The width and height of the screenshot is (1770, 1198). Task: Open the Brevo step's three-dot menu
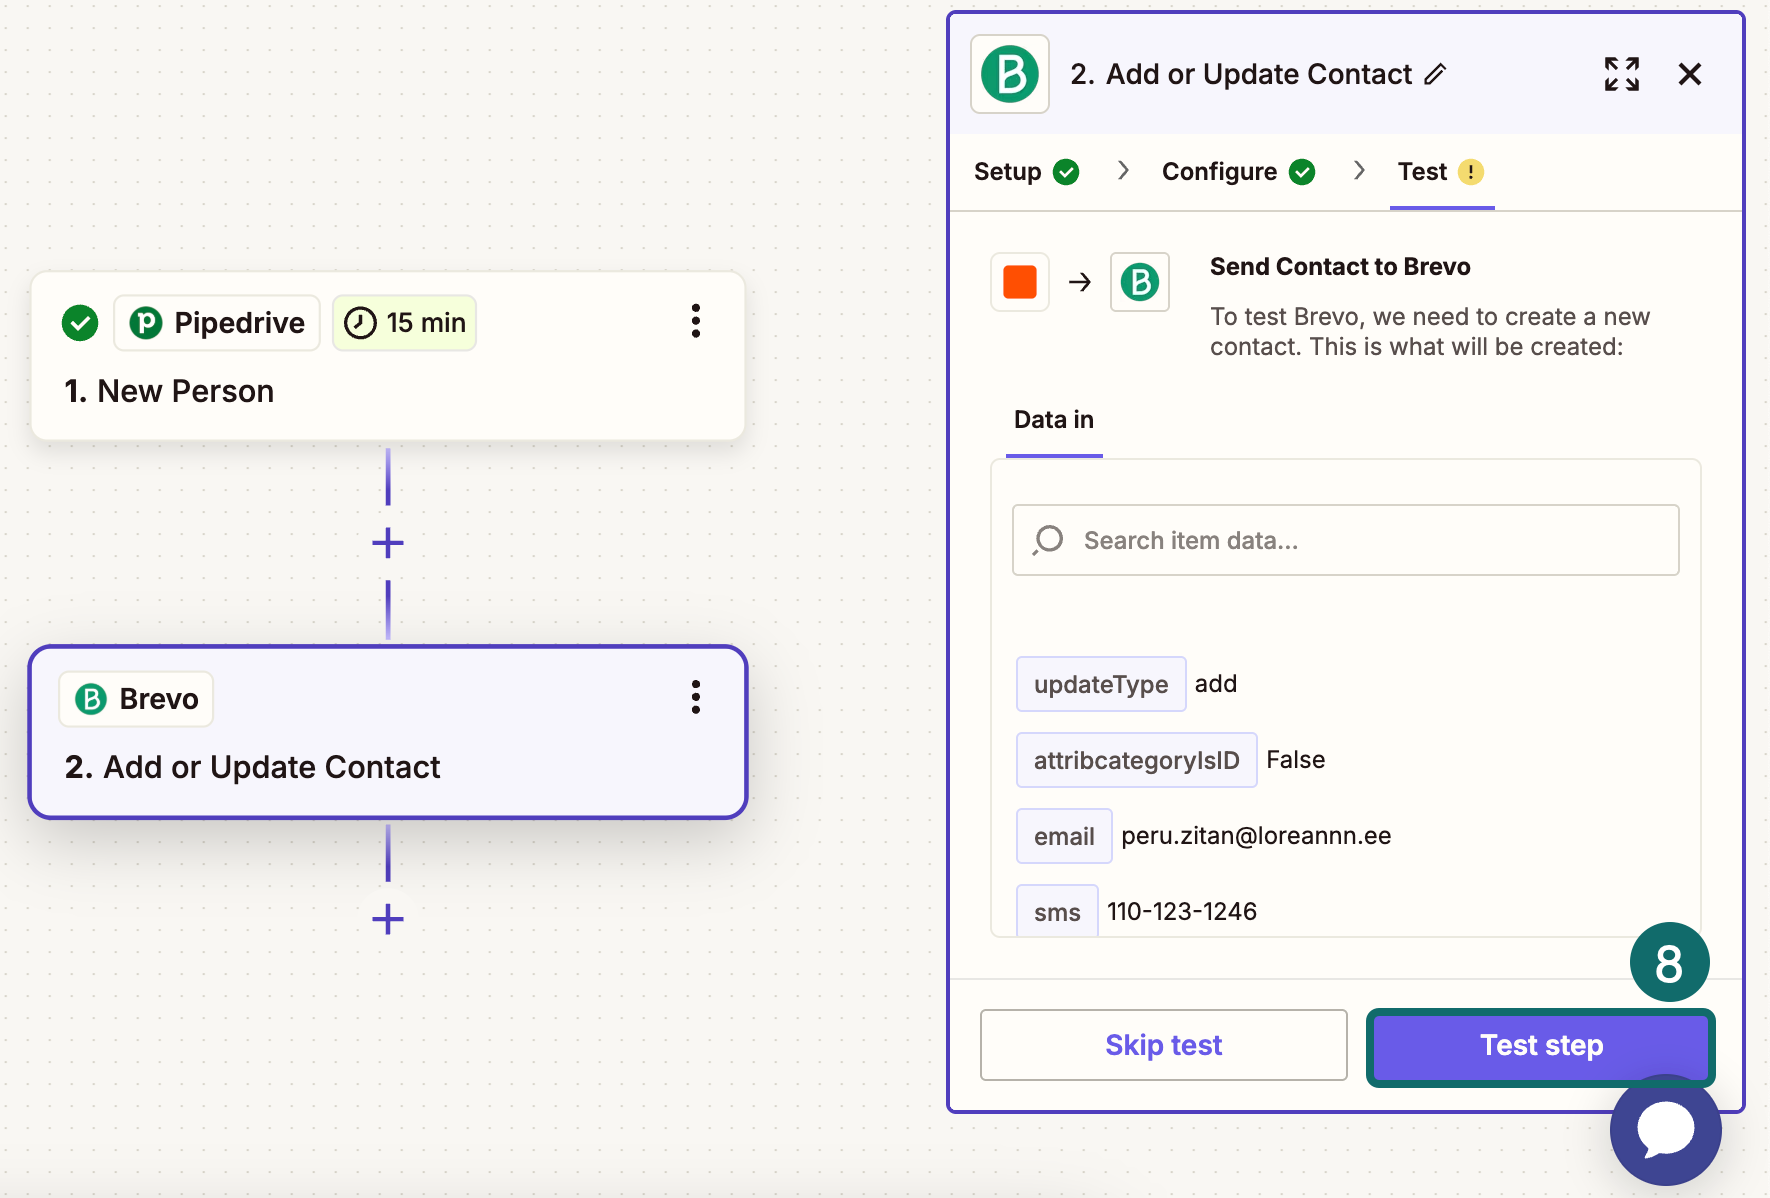coord(695,697)
